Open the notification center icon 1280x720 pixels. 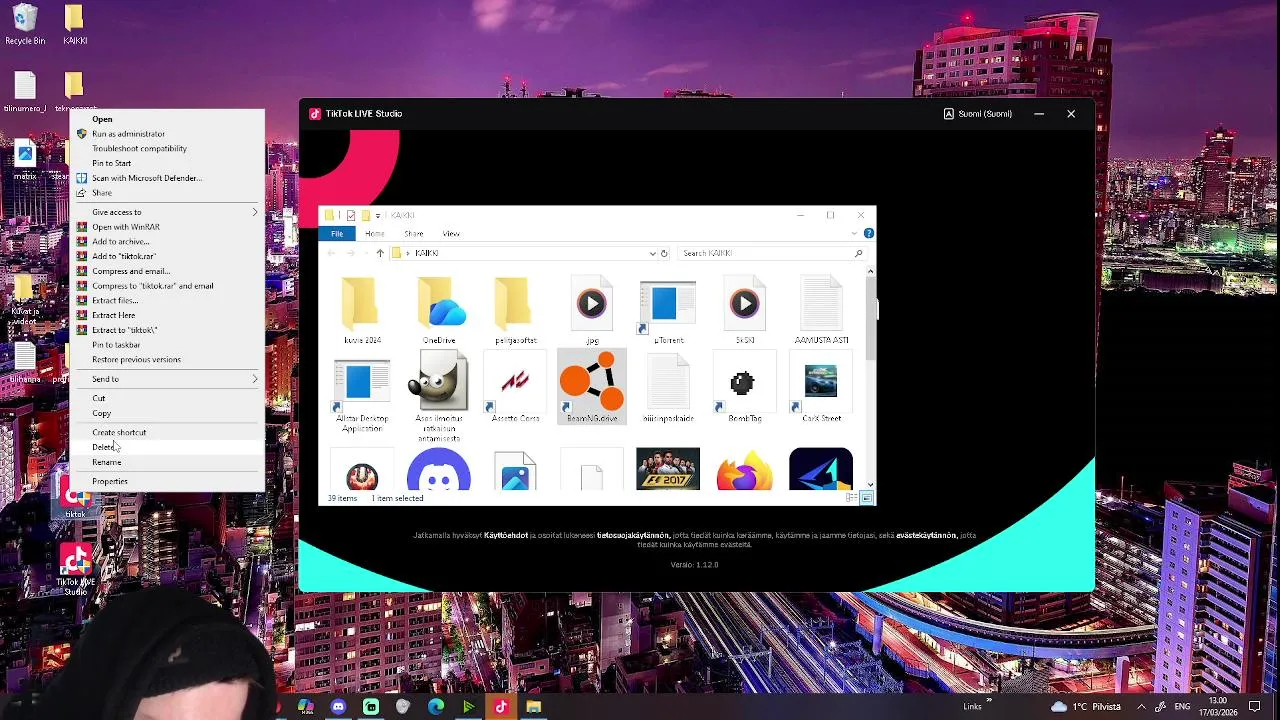tap(1255, 707)
